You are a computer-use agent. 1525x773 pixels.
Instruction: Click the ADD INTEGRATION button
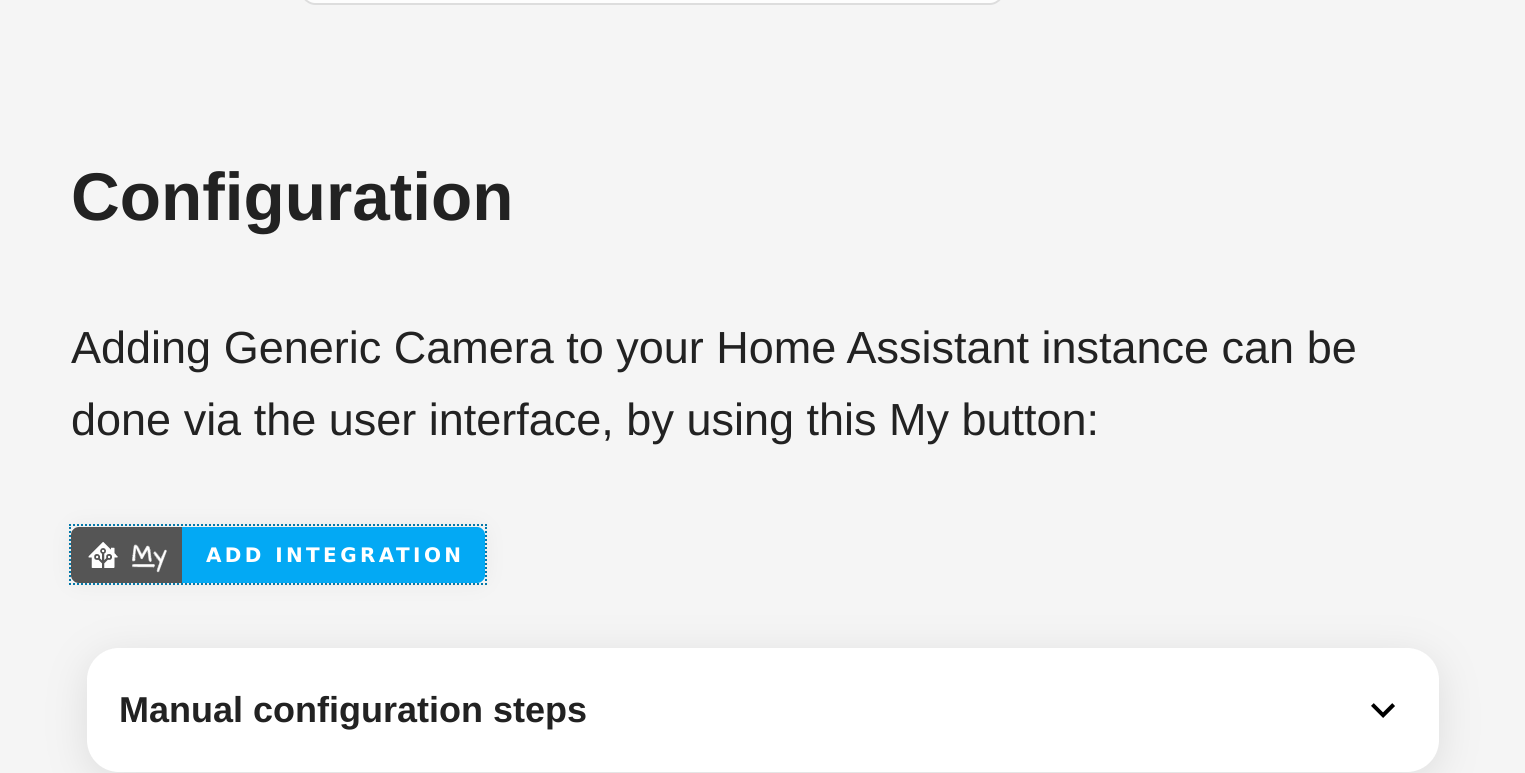click(x=334, y=555)
